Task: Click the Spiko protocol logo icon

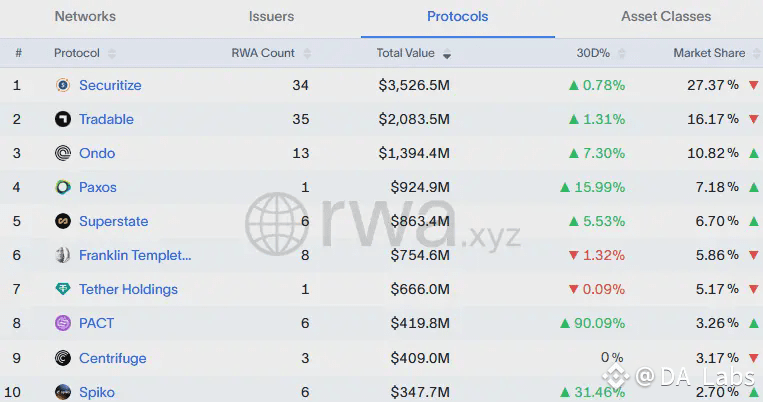Action: [x=63, y=392]
